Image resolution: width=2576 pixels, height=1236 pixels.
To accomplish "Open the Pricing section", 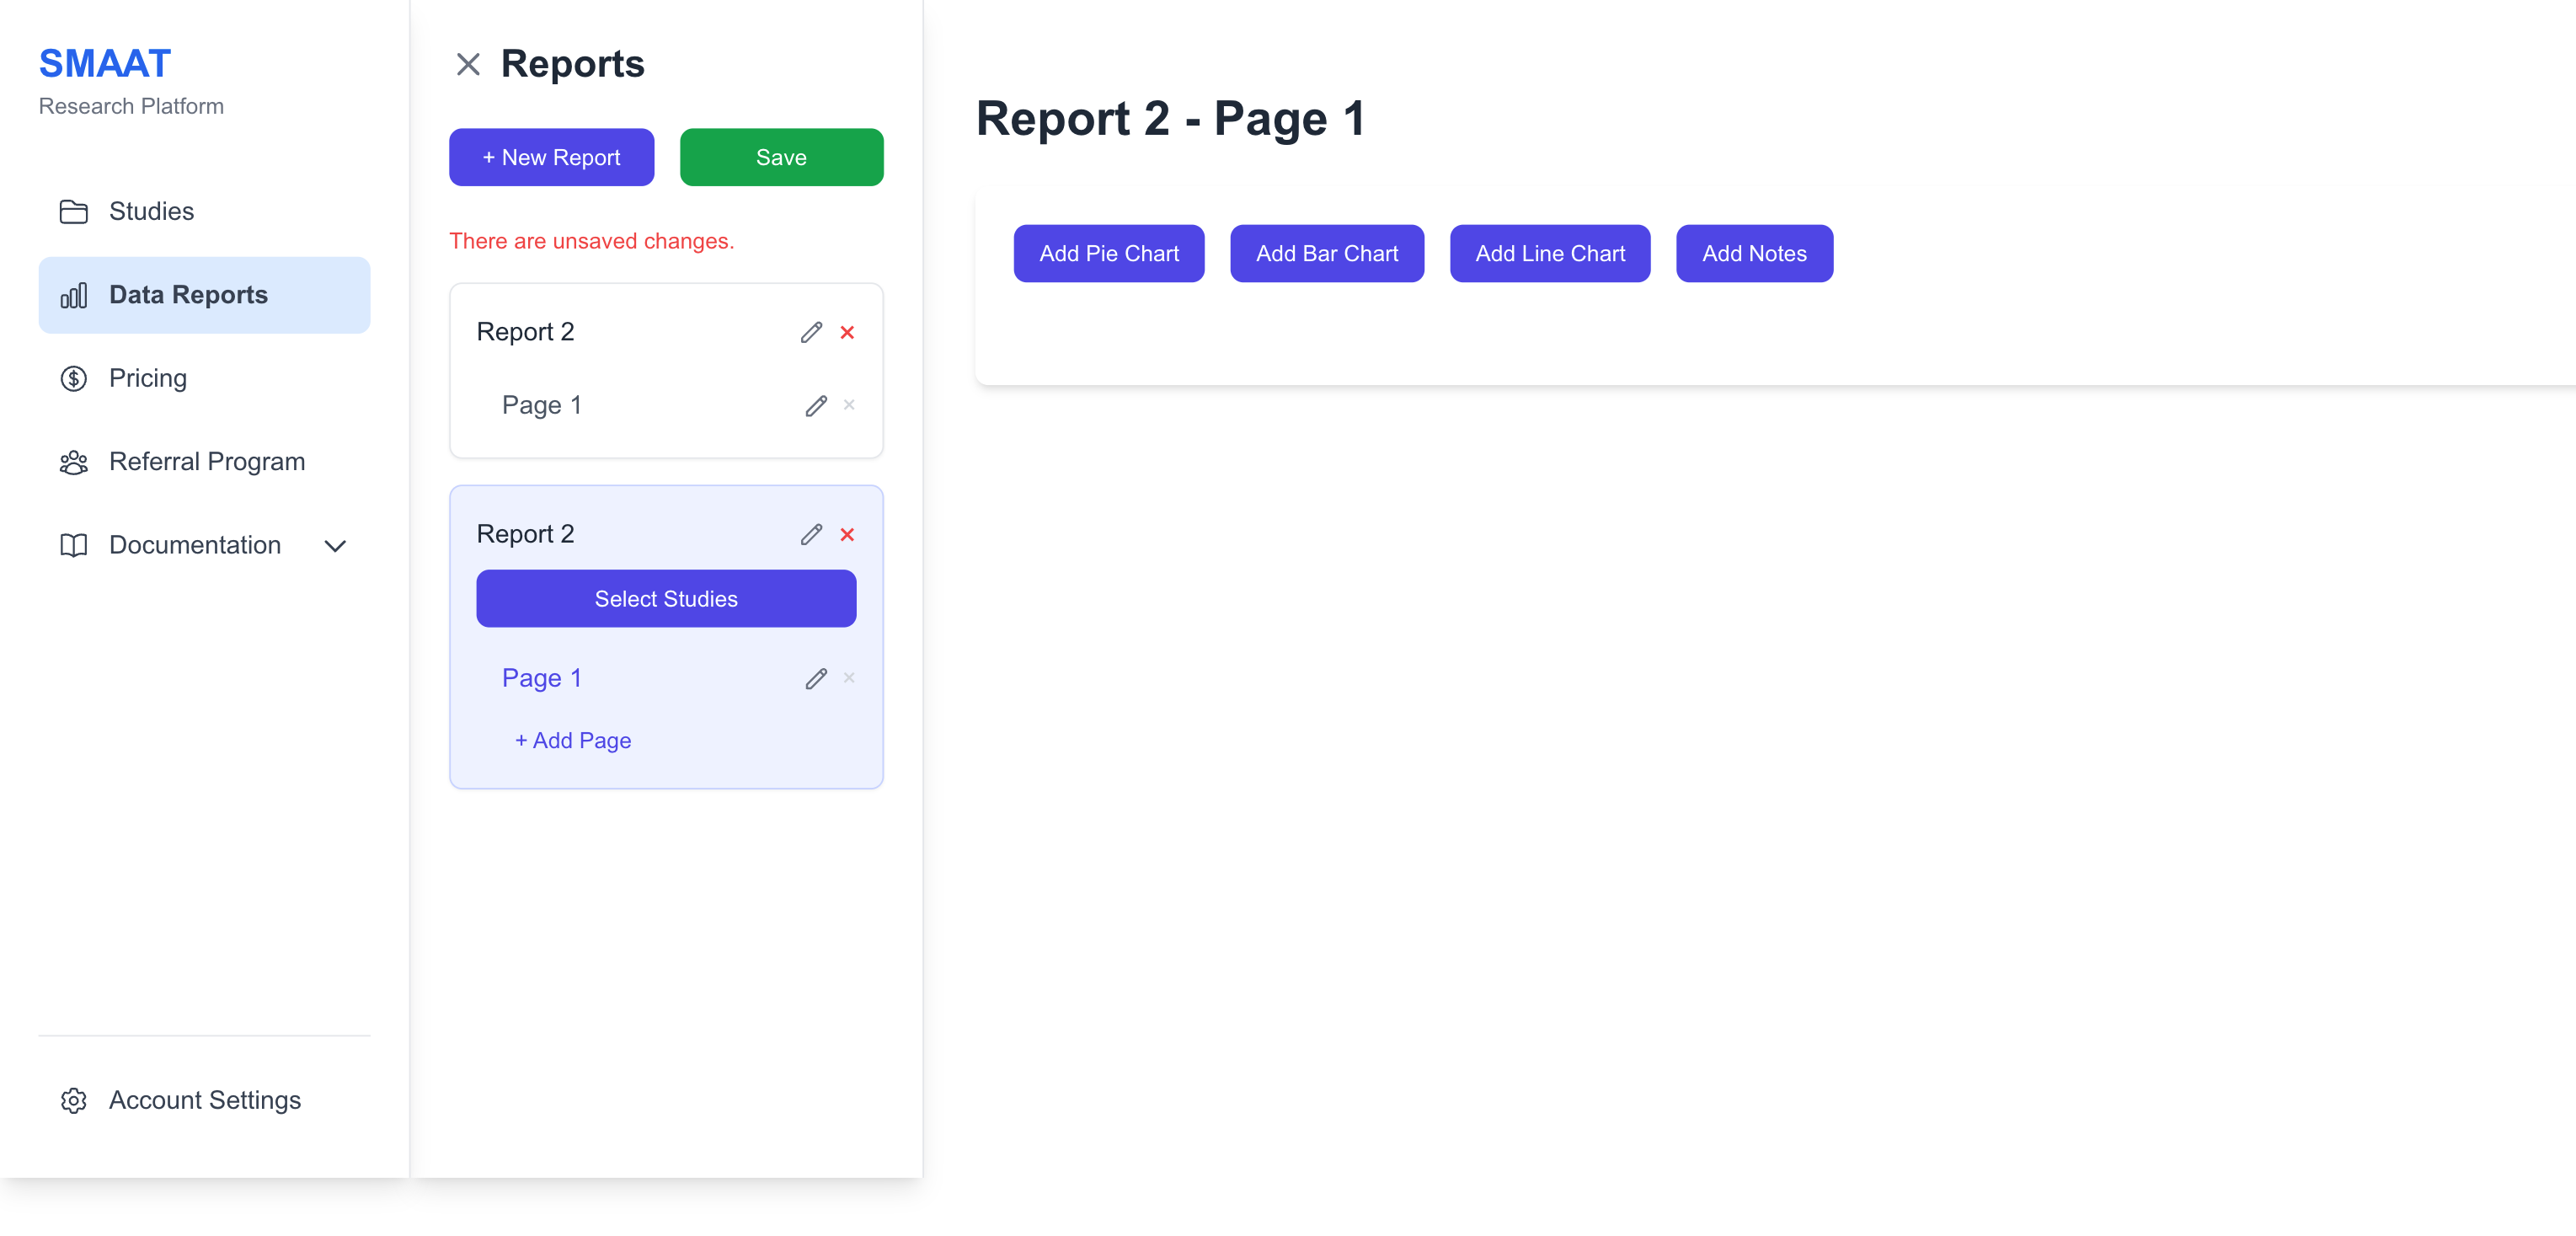I will tap(148, 378).
